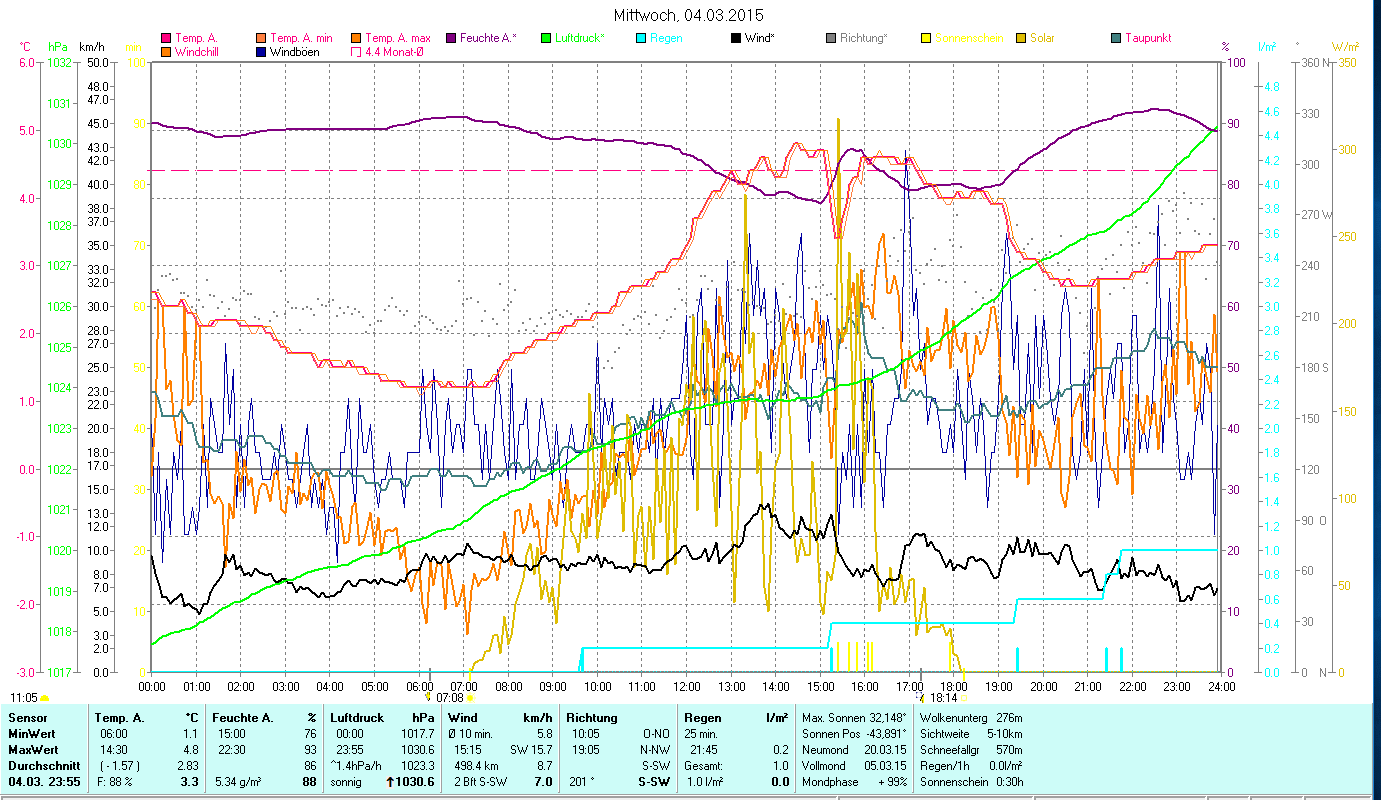Screen dimensions: 1381x800
Task: Select the Regen column header in table
Action: [703, 717]
